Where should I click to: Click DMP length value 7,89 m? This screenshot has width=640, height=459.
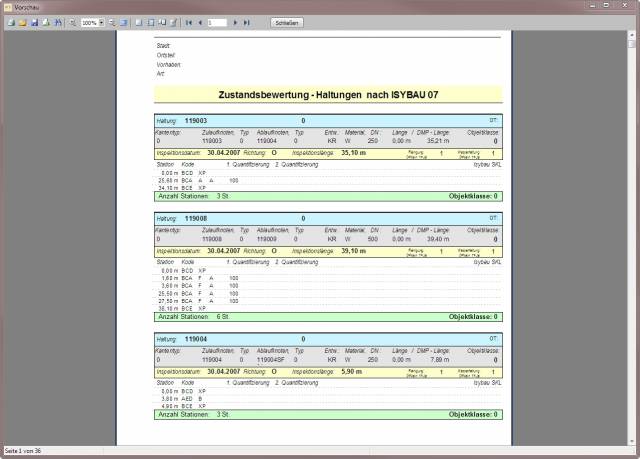(x=440, y=360)
